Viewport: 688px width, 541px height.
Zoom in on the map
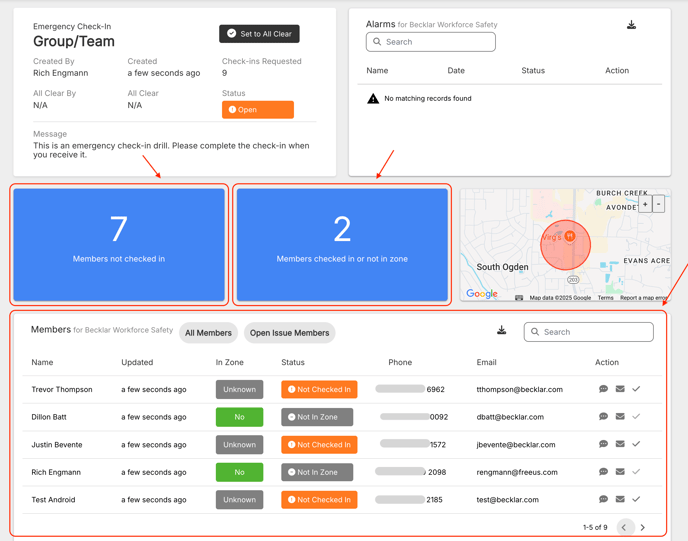[x=645, y=204]
